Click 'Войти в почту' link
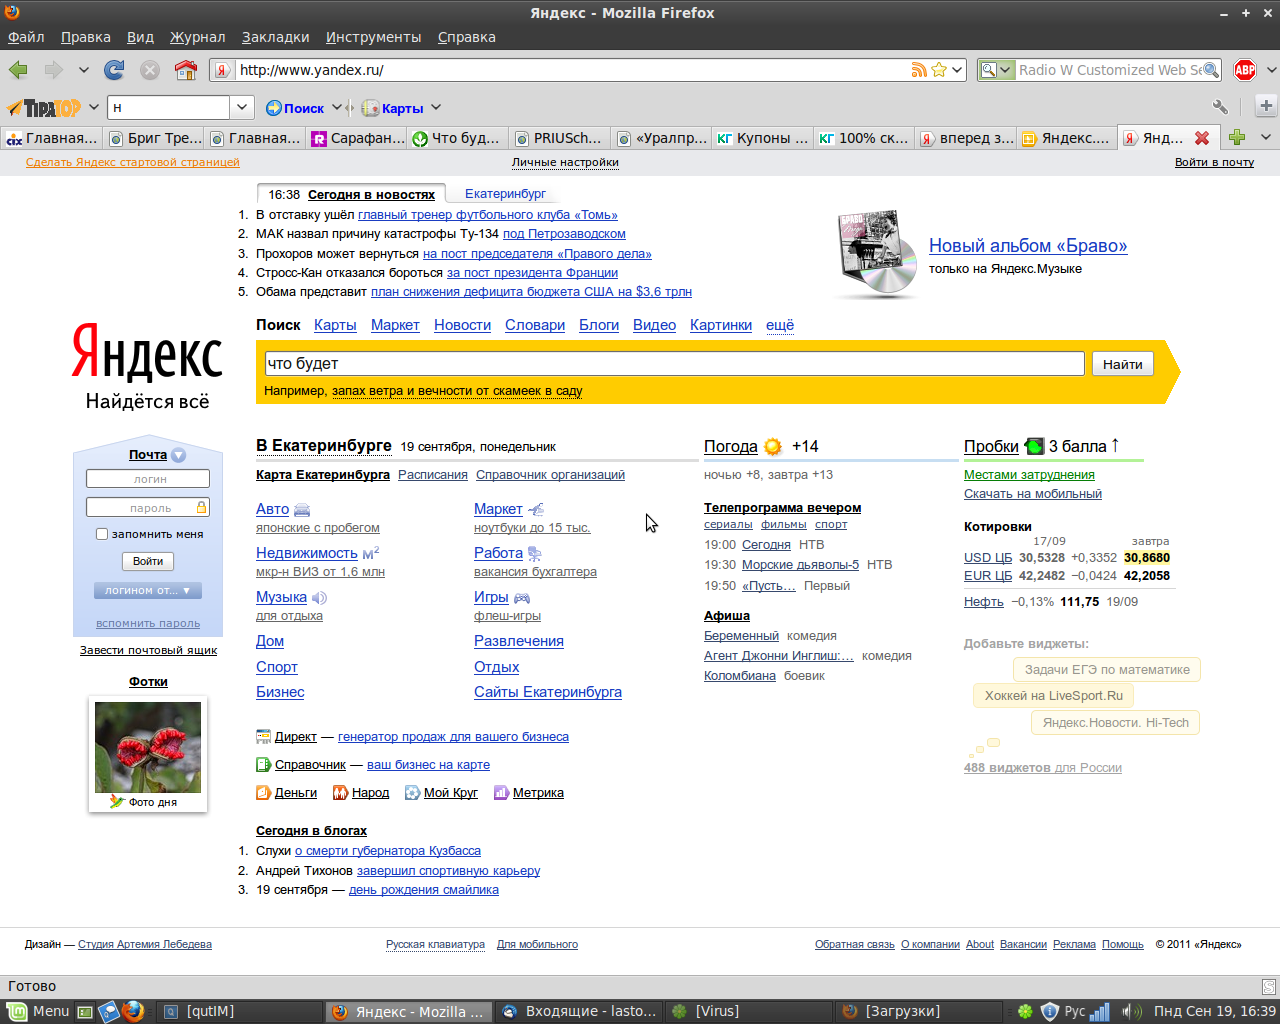Viewport: 1280px width, 1024px height. 1214,162
